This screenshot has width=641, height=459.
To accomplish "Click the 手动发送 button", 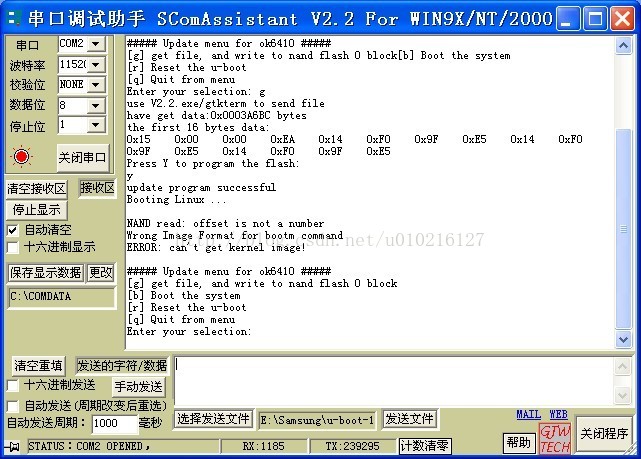I will (x=139, y=386).
